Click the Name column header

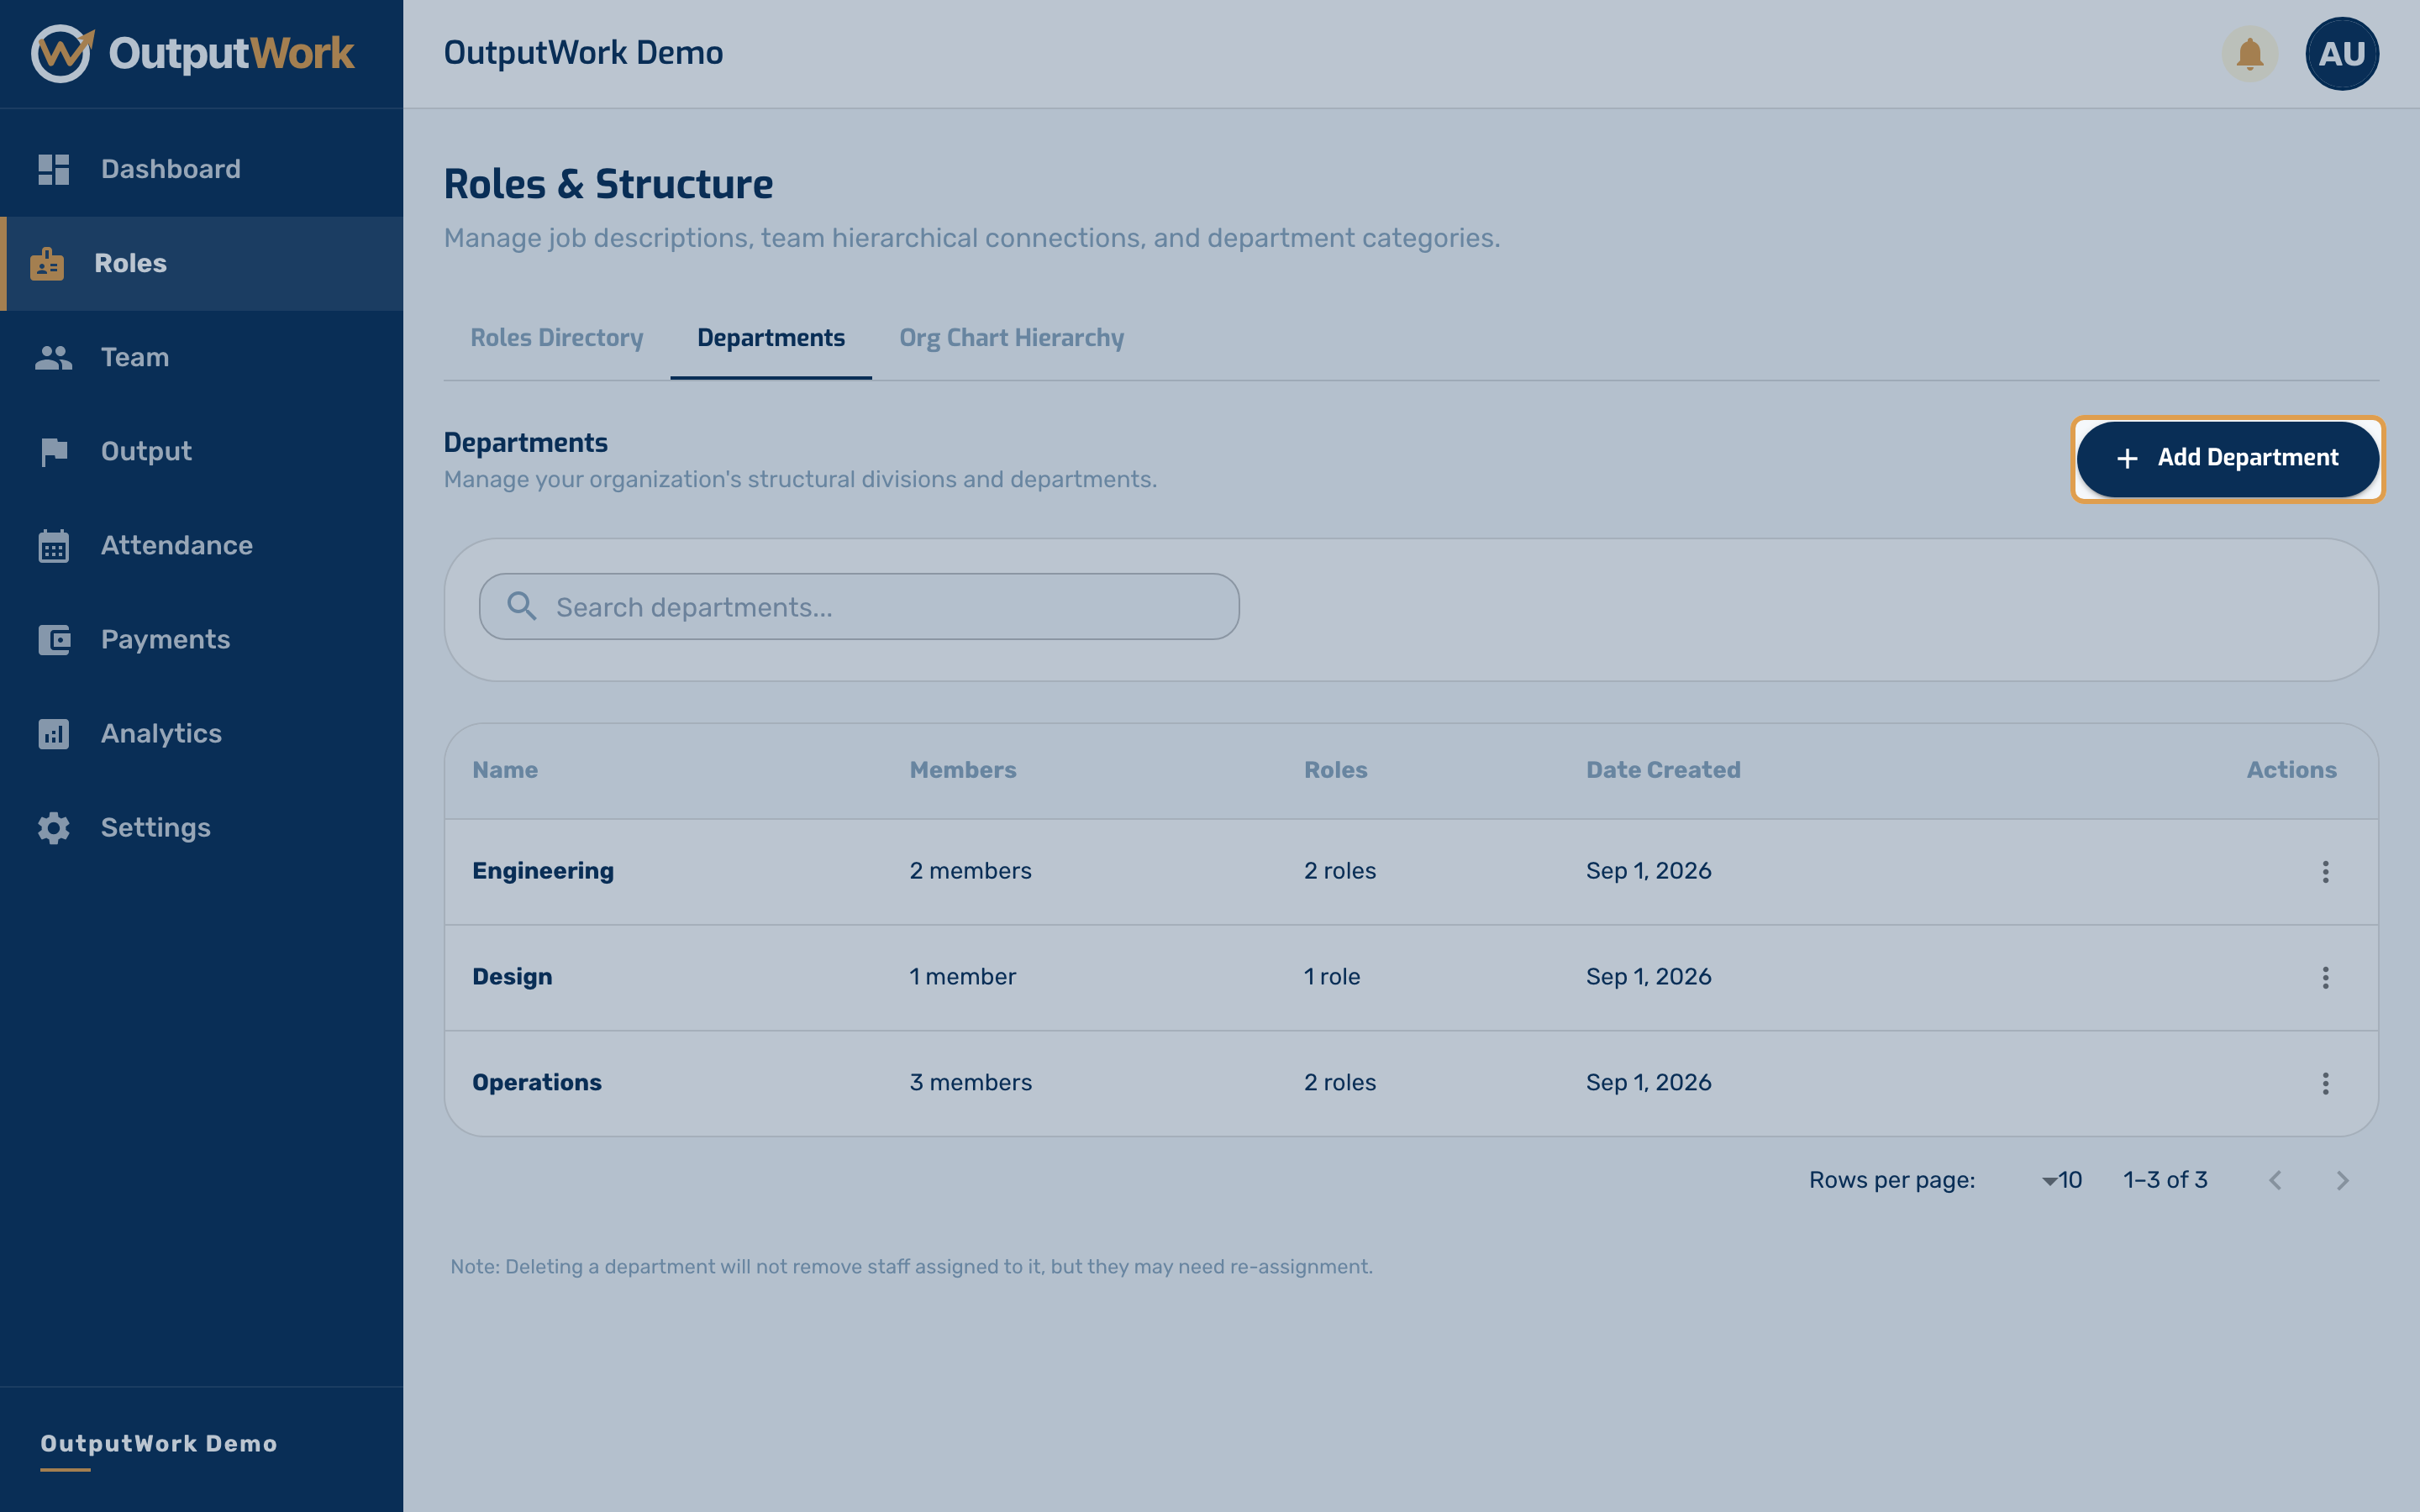pyautogui.click(x=505, y=770)
